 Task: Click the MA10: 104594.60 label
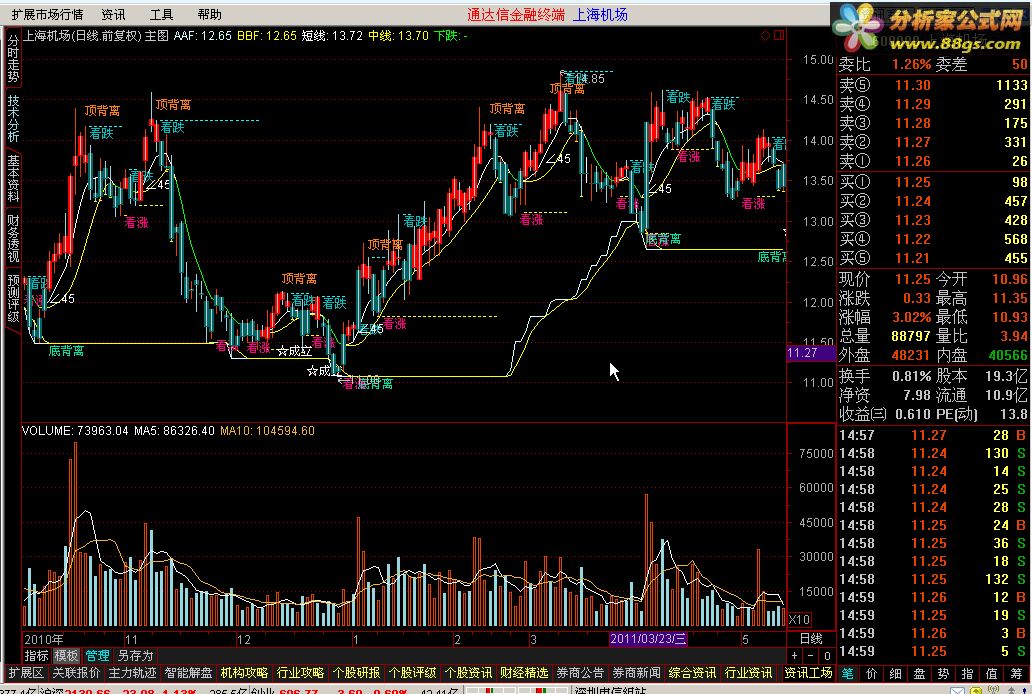coord(267,431)
